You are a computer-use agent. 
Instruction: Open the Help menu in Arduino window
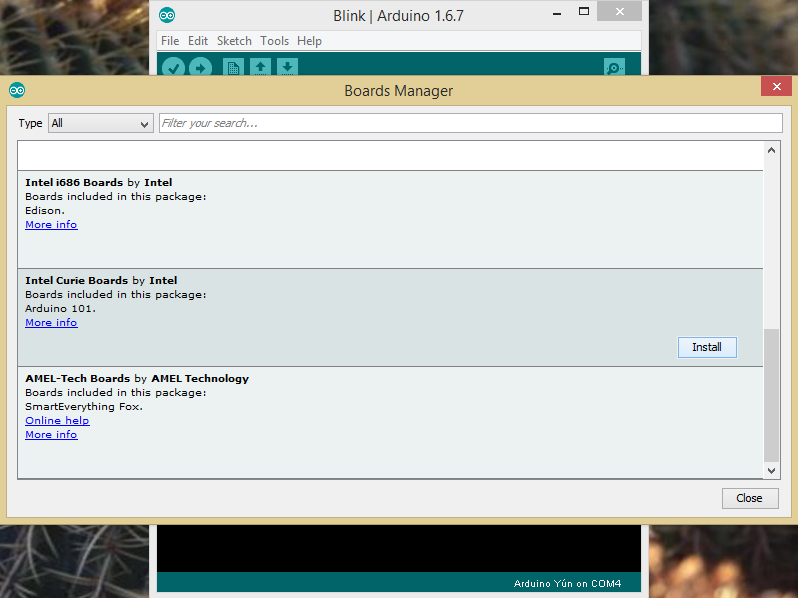pyautogui.click(x=309, y=41)
